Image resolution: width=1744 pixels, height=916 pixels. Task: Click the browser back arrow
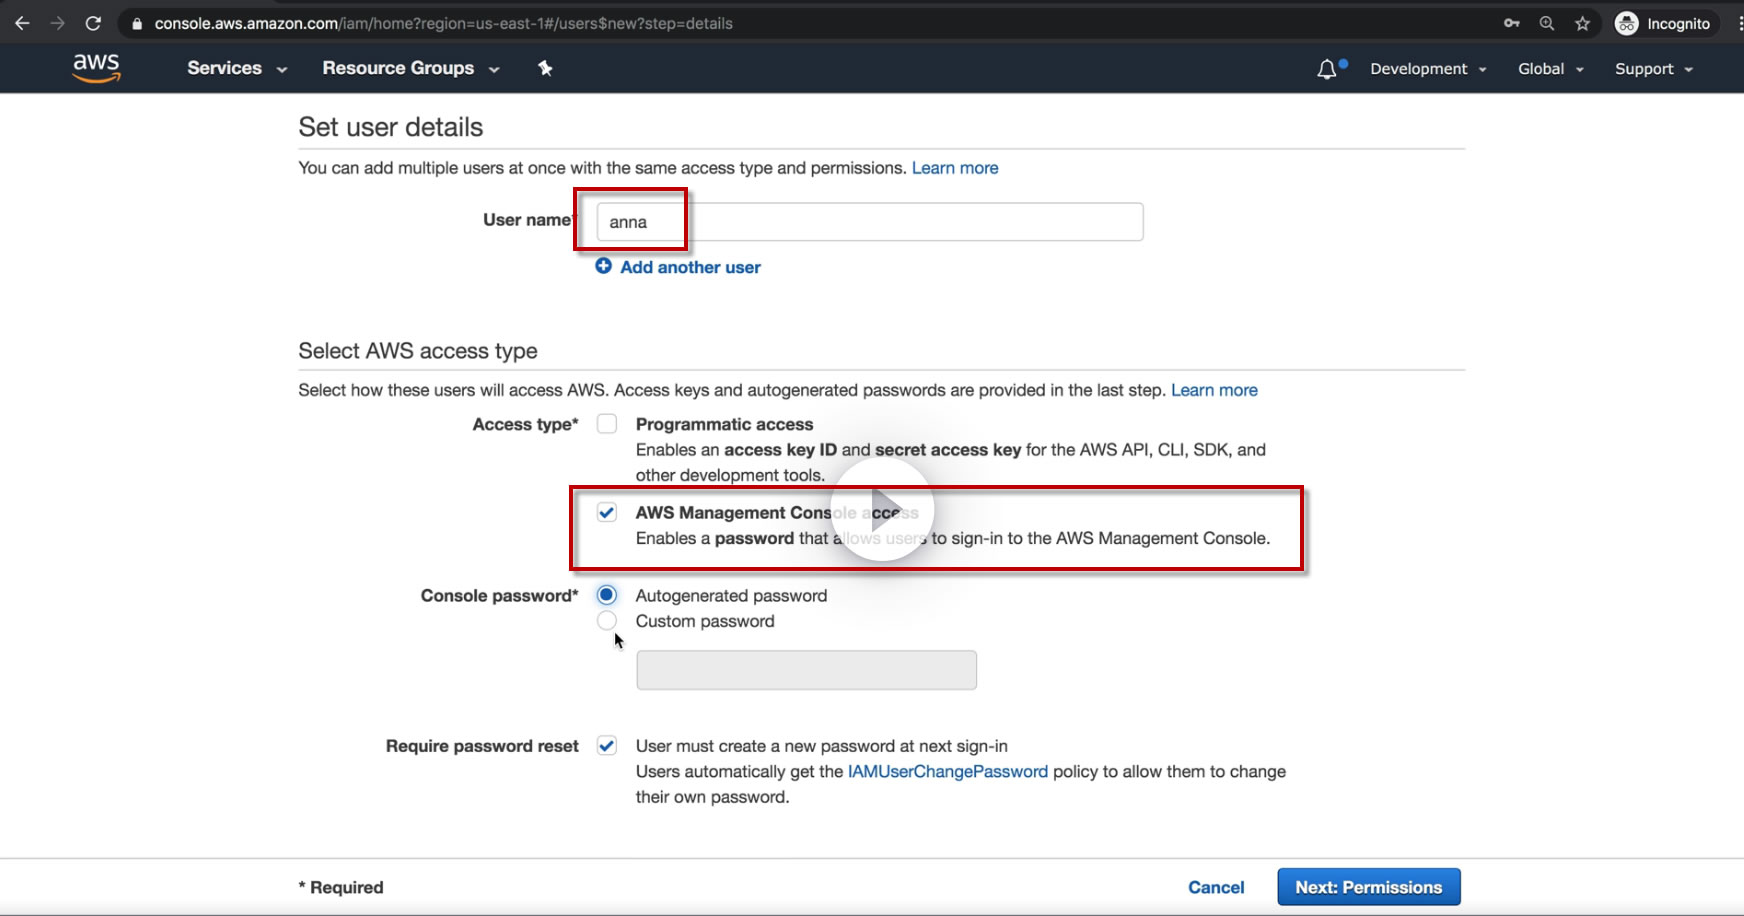point(22,23)
